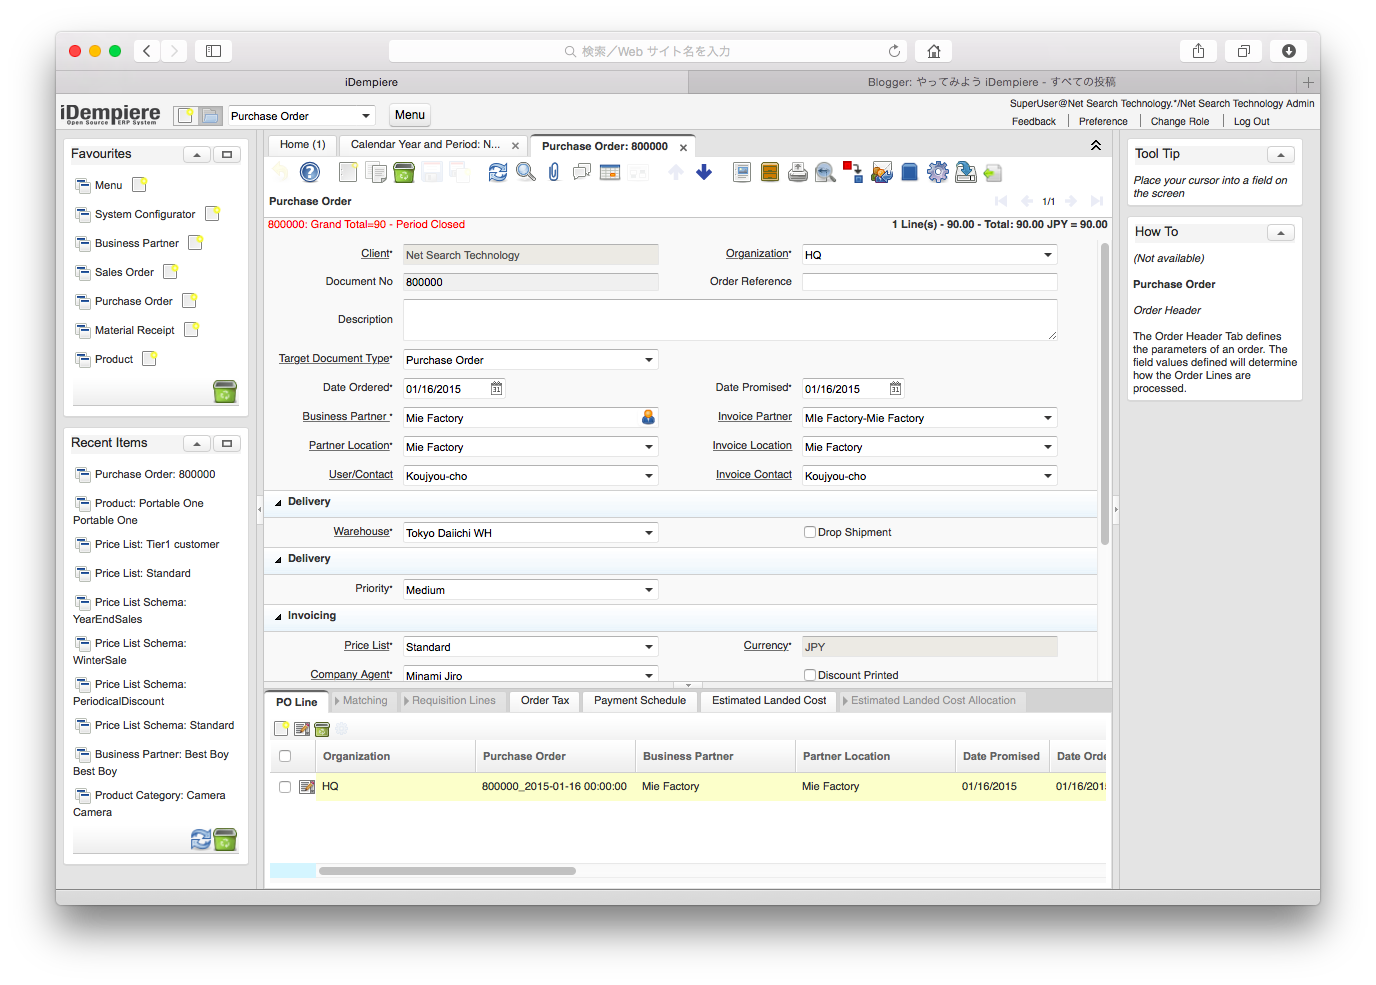Open Lookup Record magnifier icon
Image resolution: width=1376 pixels, height=985 pixels.
click(x=526, y=172)
